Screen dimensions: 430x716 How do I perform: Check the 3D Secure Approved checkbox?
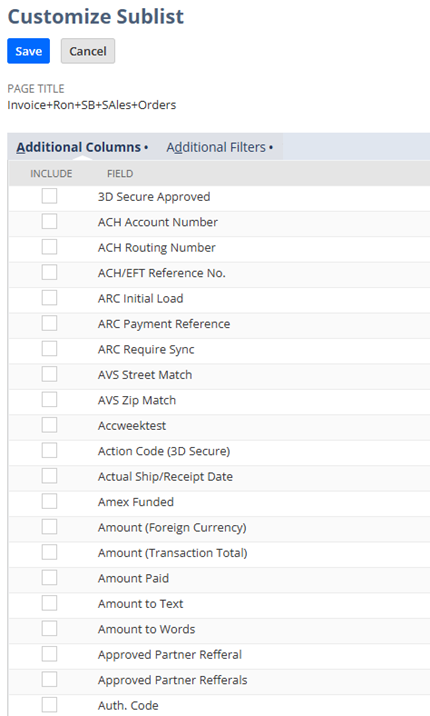tap(49, 196)
